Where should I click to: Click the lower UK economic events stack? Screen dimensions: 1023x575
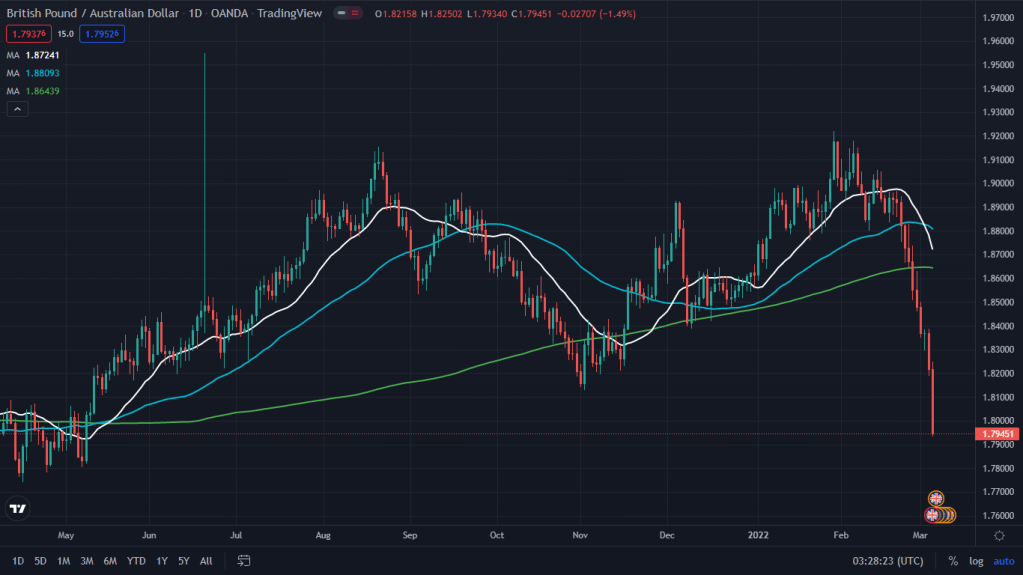(940, 516)
